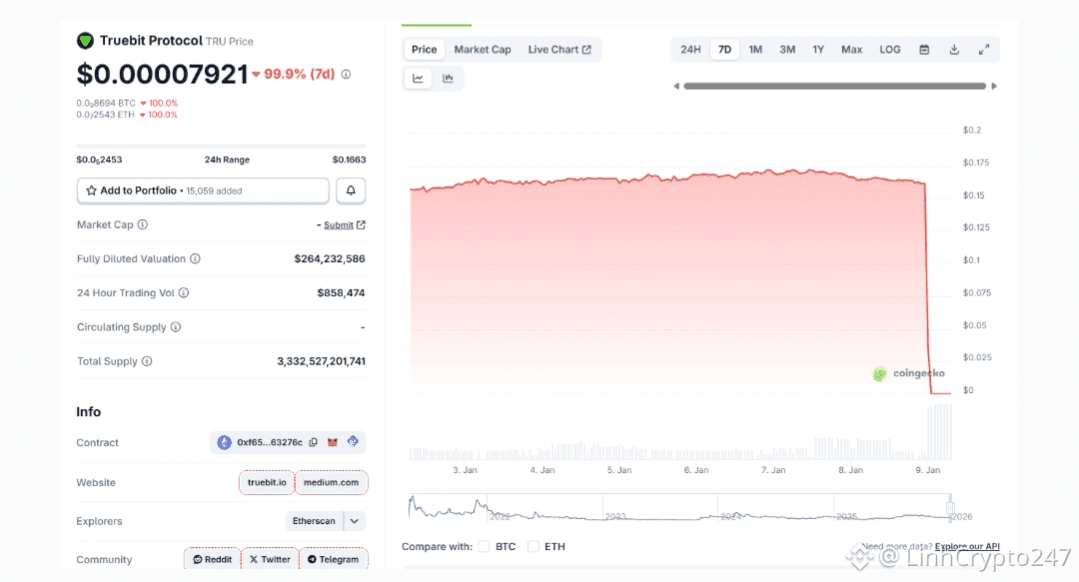1079x582 pixels.
Task: Switch to candlestick chart view
Action: (447, 78)
